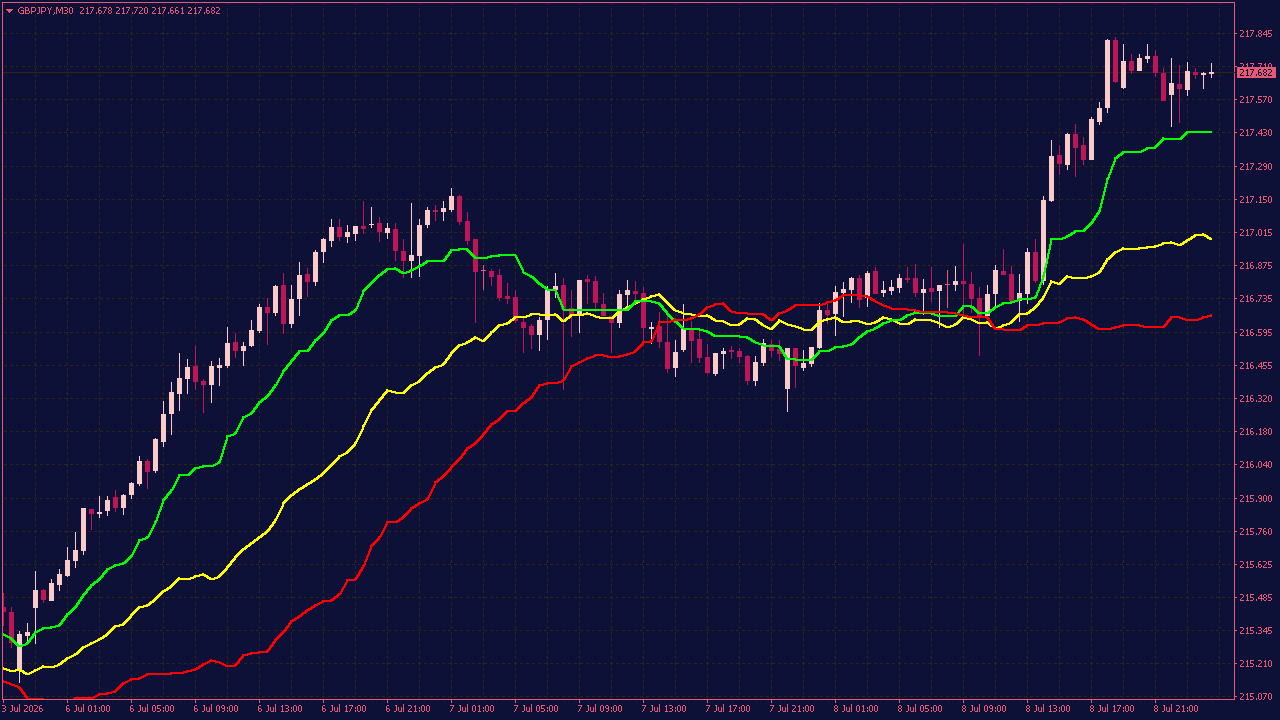Image resolution: width=1280 pixels, height=720 pixels.
Task: Click the 215.345 price axis label
Action: 1255,631
